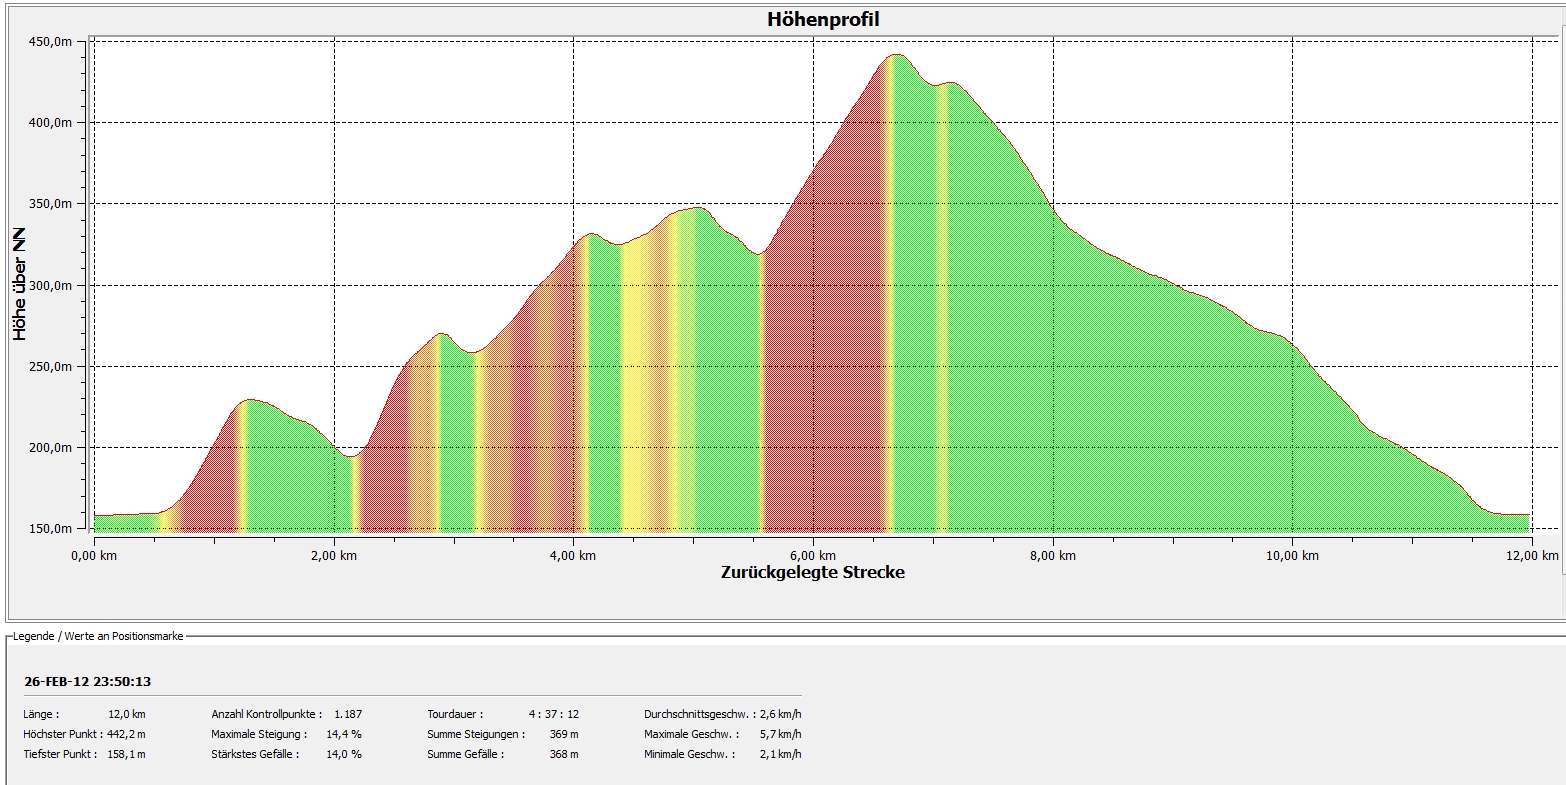Viewport: 1566px width, 785px height.
Task: Click the 'Legende / Werte an Positionsmarke' group heading
Action: click(x=98, y=636)
